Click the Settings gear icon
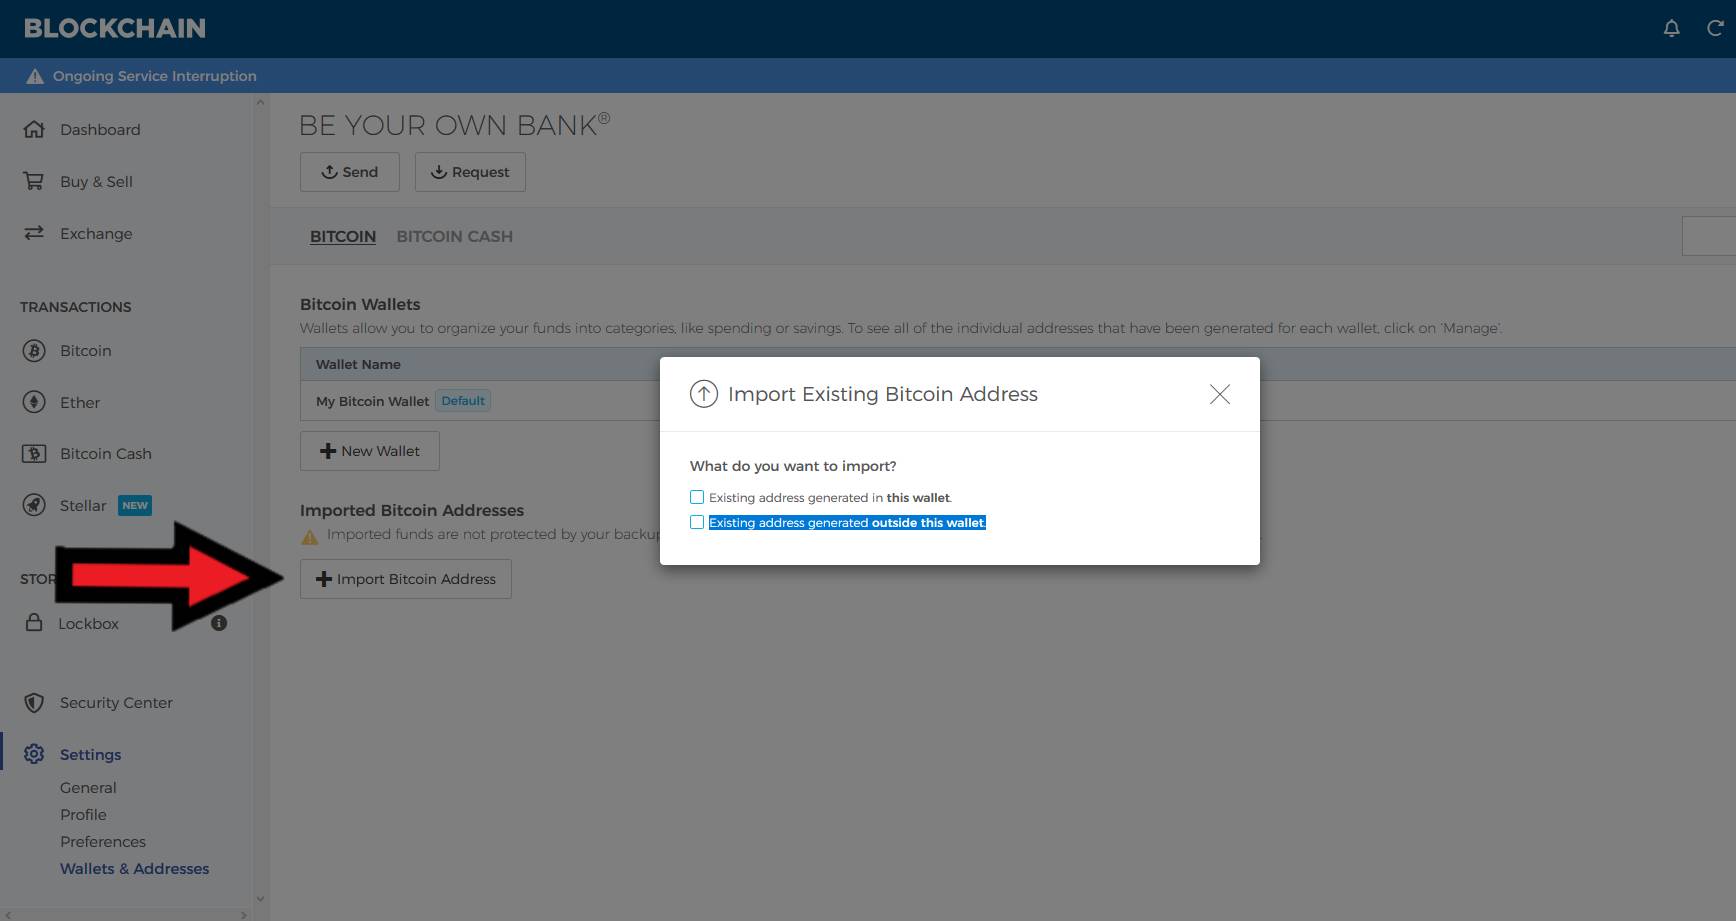This screenshot has width=1736, height=921. point(34,754)
